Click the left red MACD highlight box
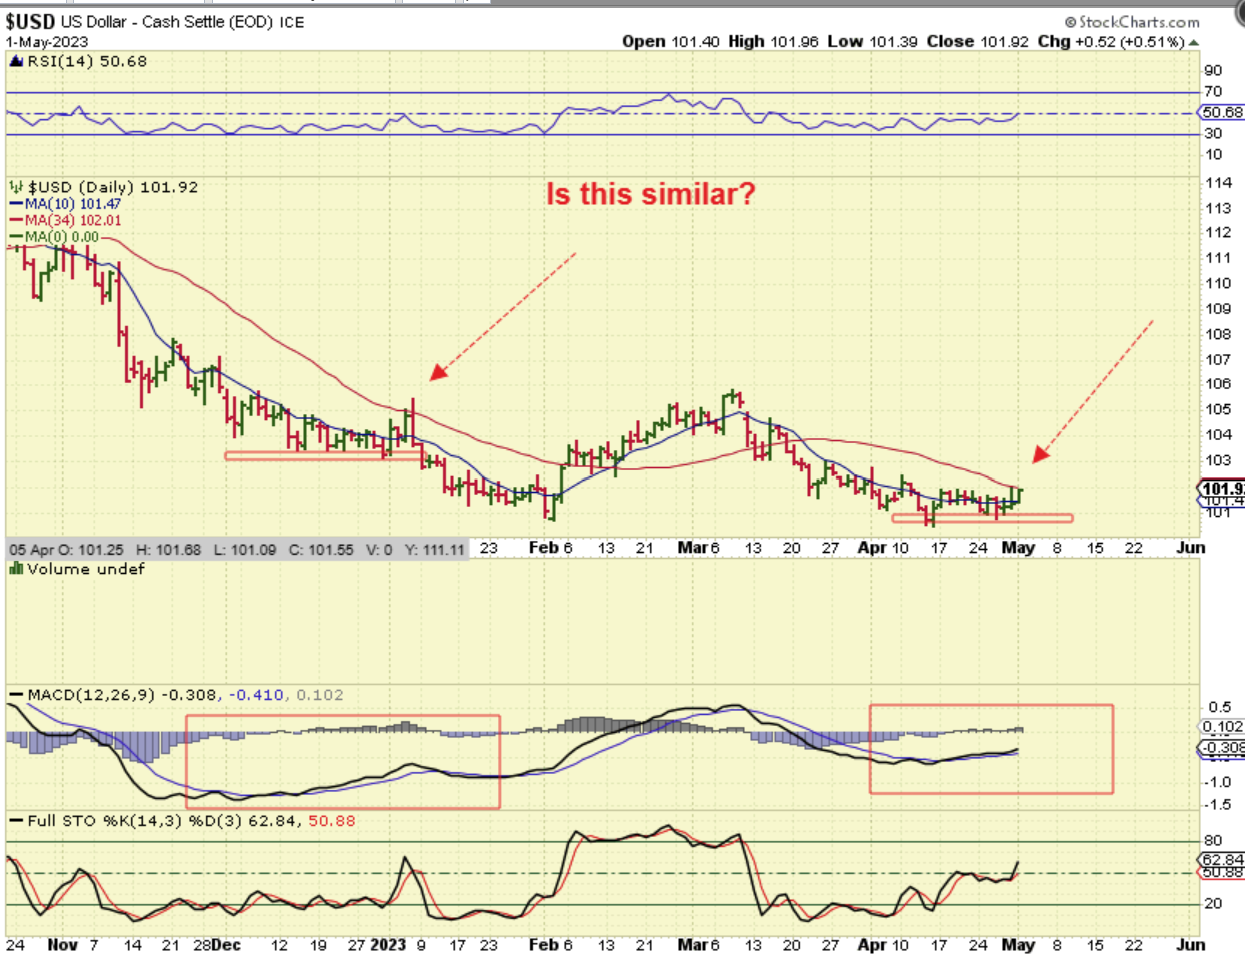 point(342,761)
